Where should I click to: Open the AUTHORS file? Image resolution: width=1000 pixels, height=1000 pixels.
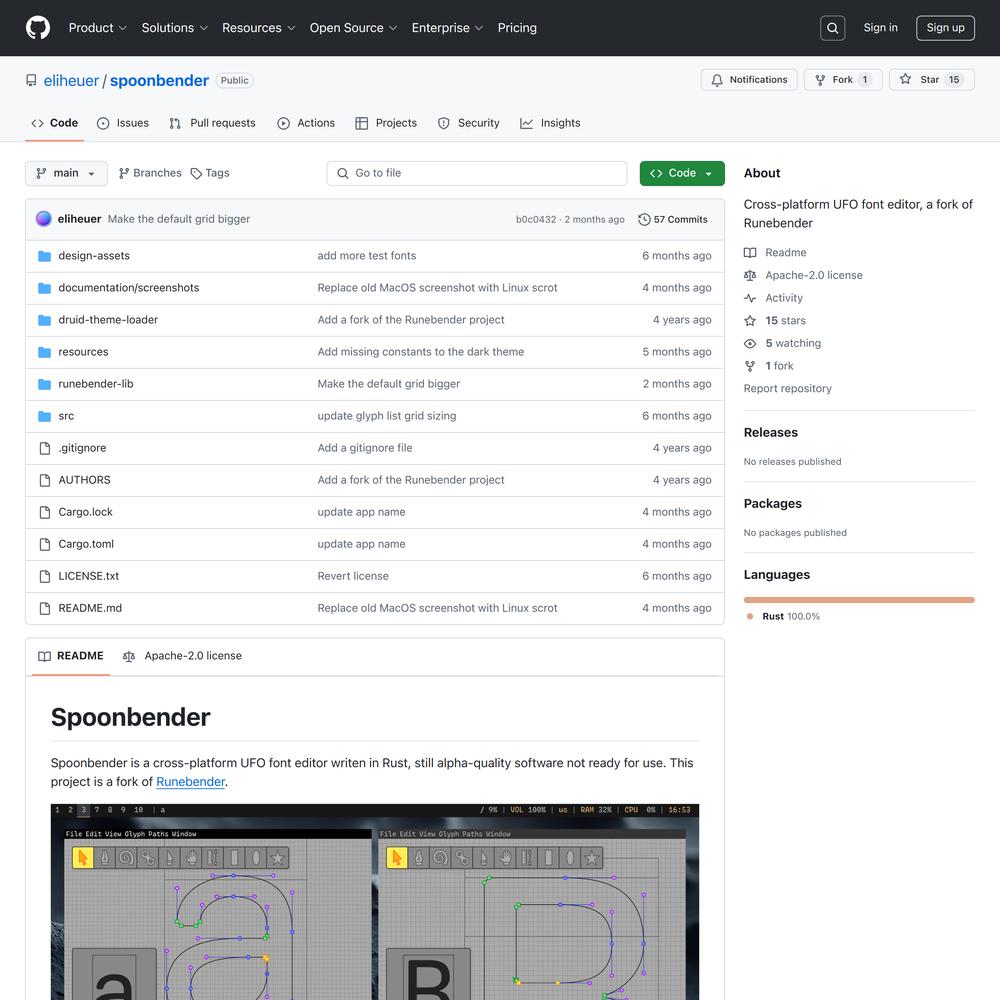tap(84, 480)
